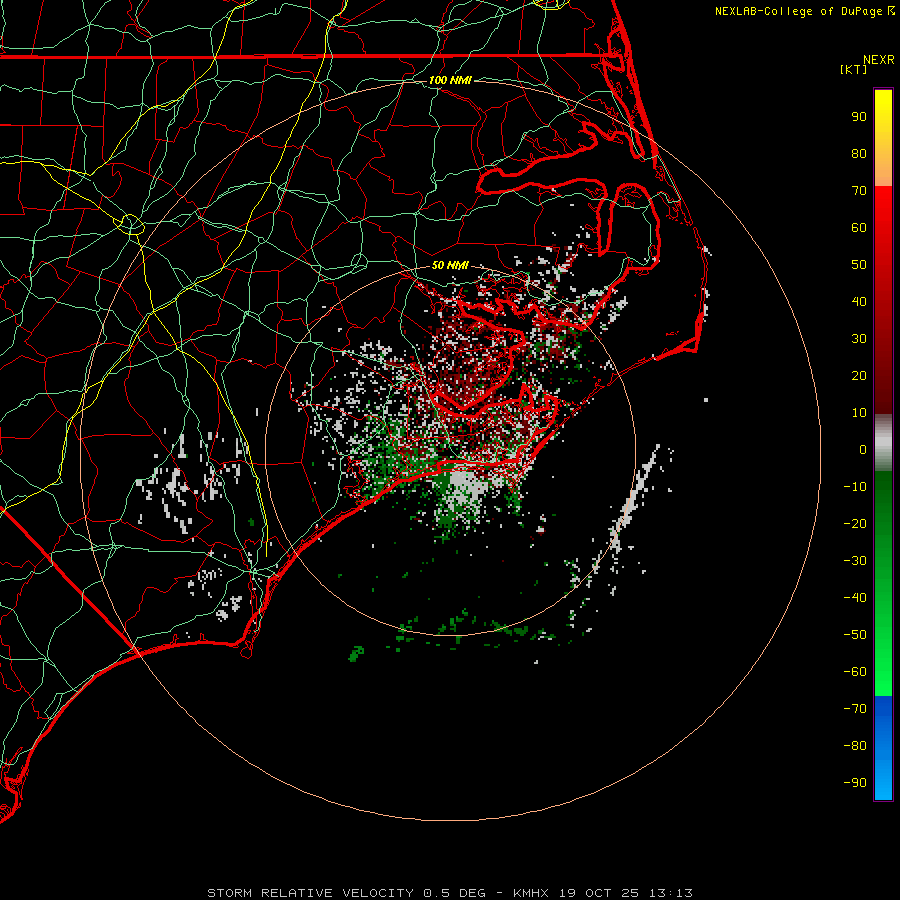Click the 0 value on the velocity scale
This screenshot has width=900, height=900.
click(863, 449)
